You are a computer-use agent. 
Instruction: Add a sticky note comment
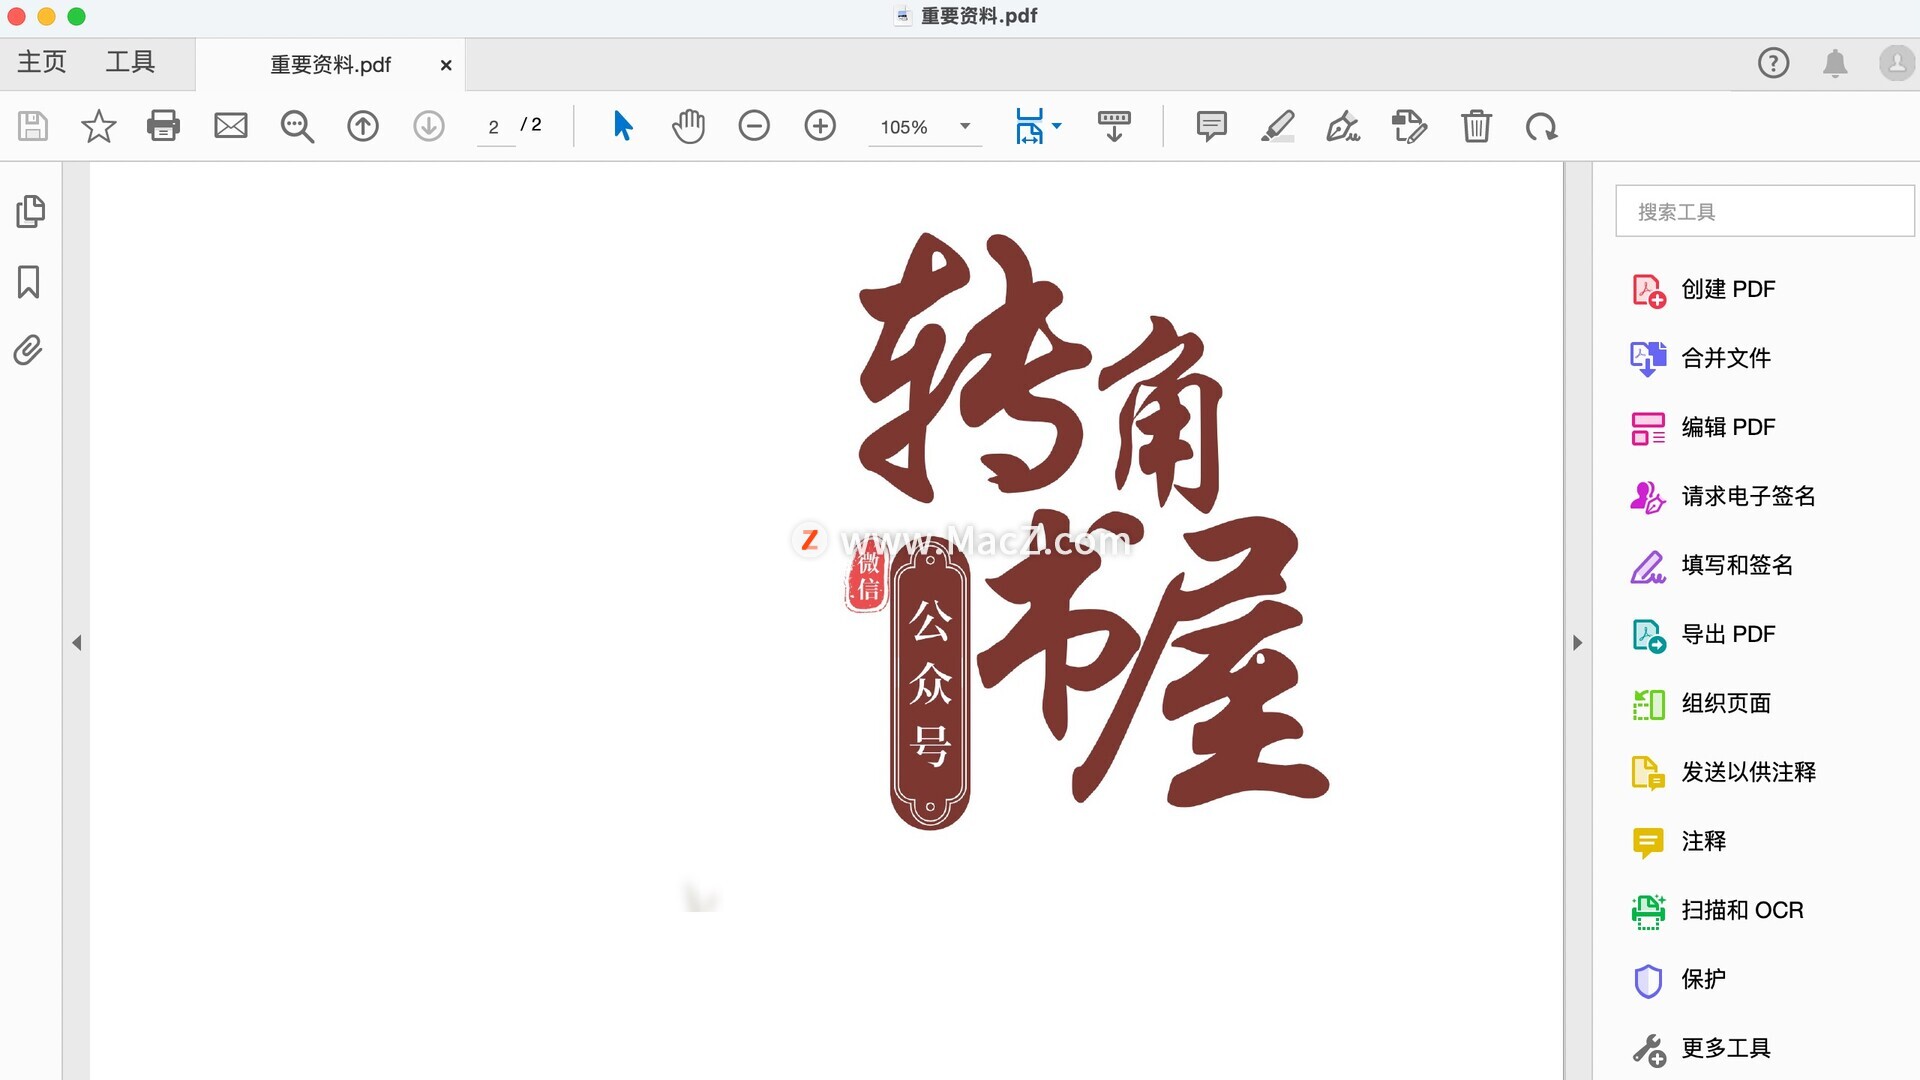pos(1211,126)
